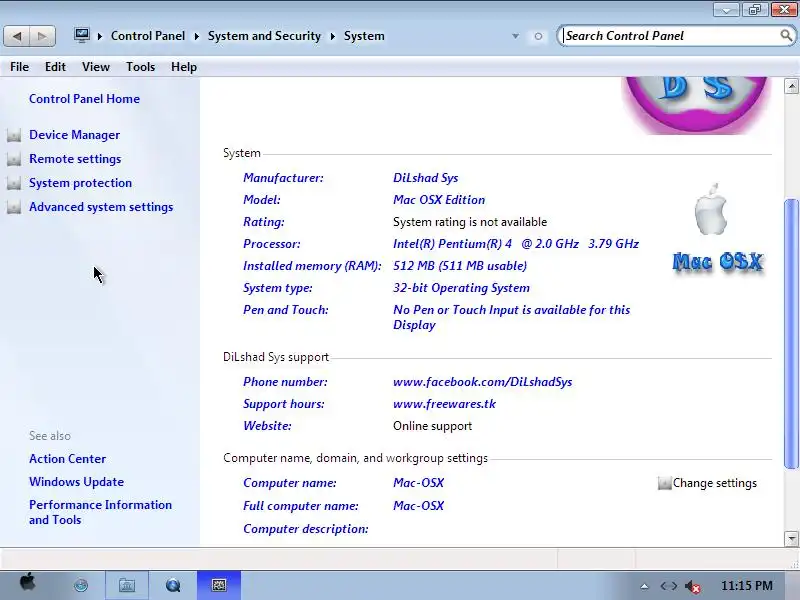This screenshot has height=600, width=800.
Task: Open the Apple start button on the taskbar
Action: (28, 582)
